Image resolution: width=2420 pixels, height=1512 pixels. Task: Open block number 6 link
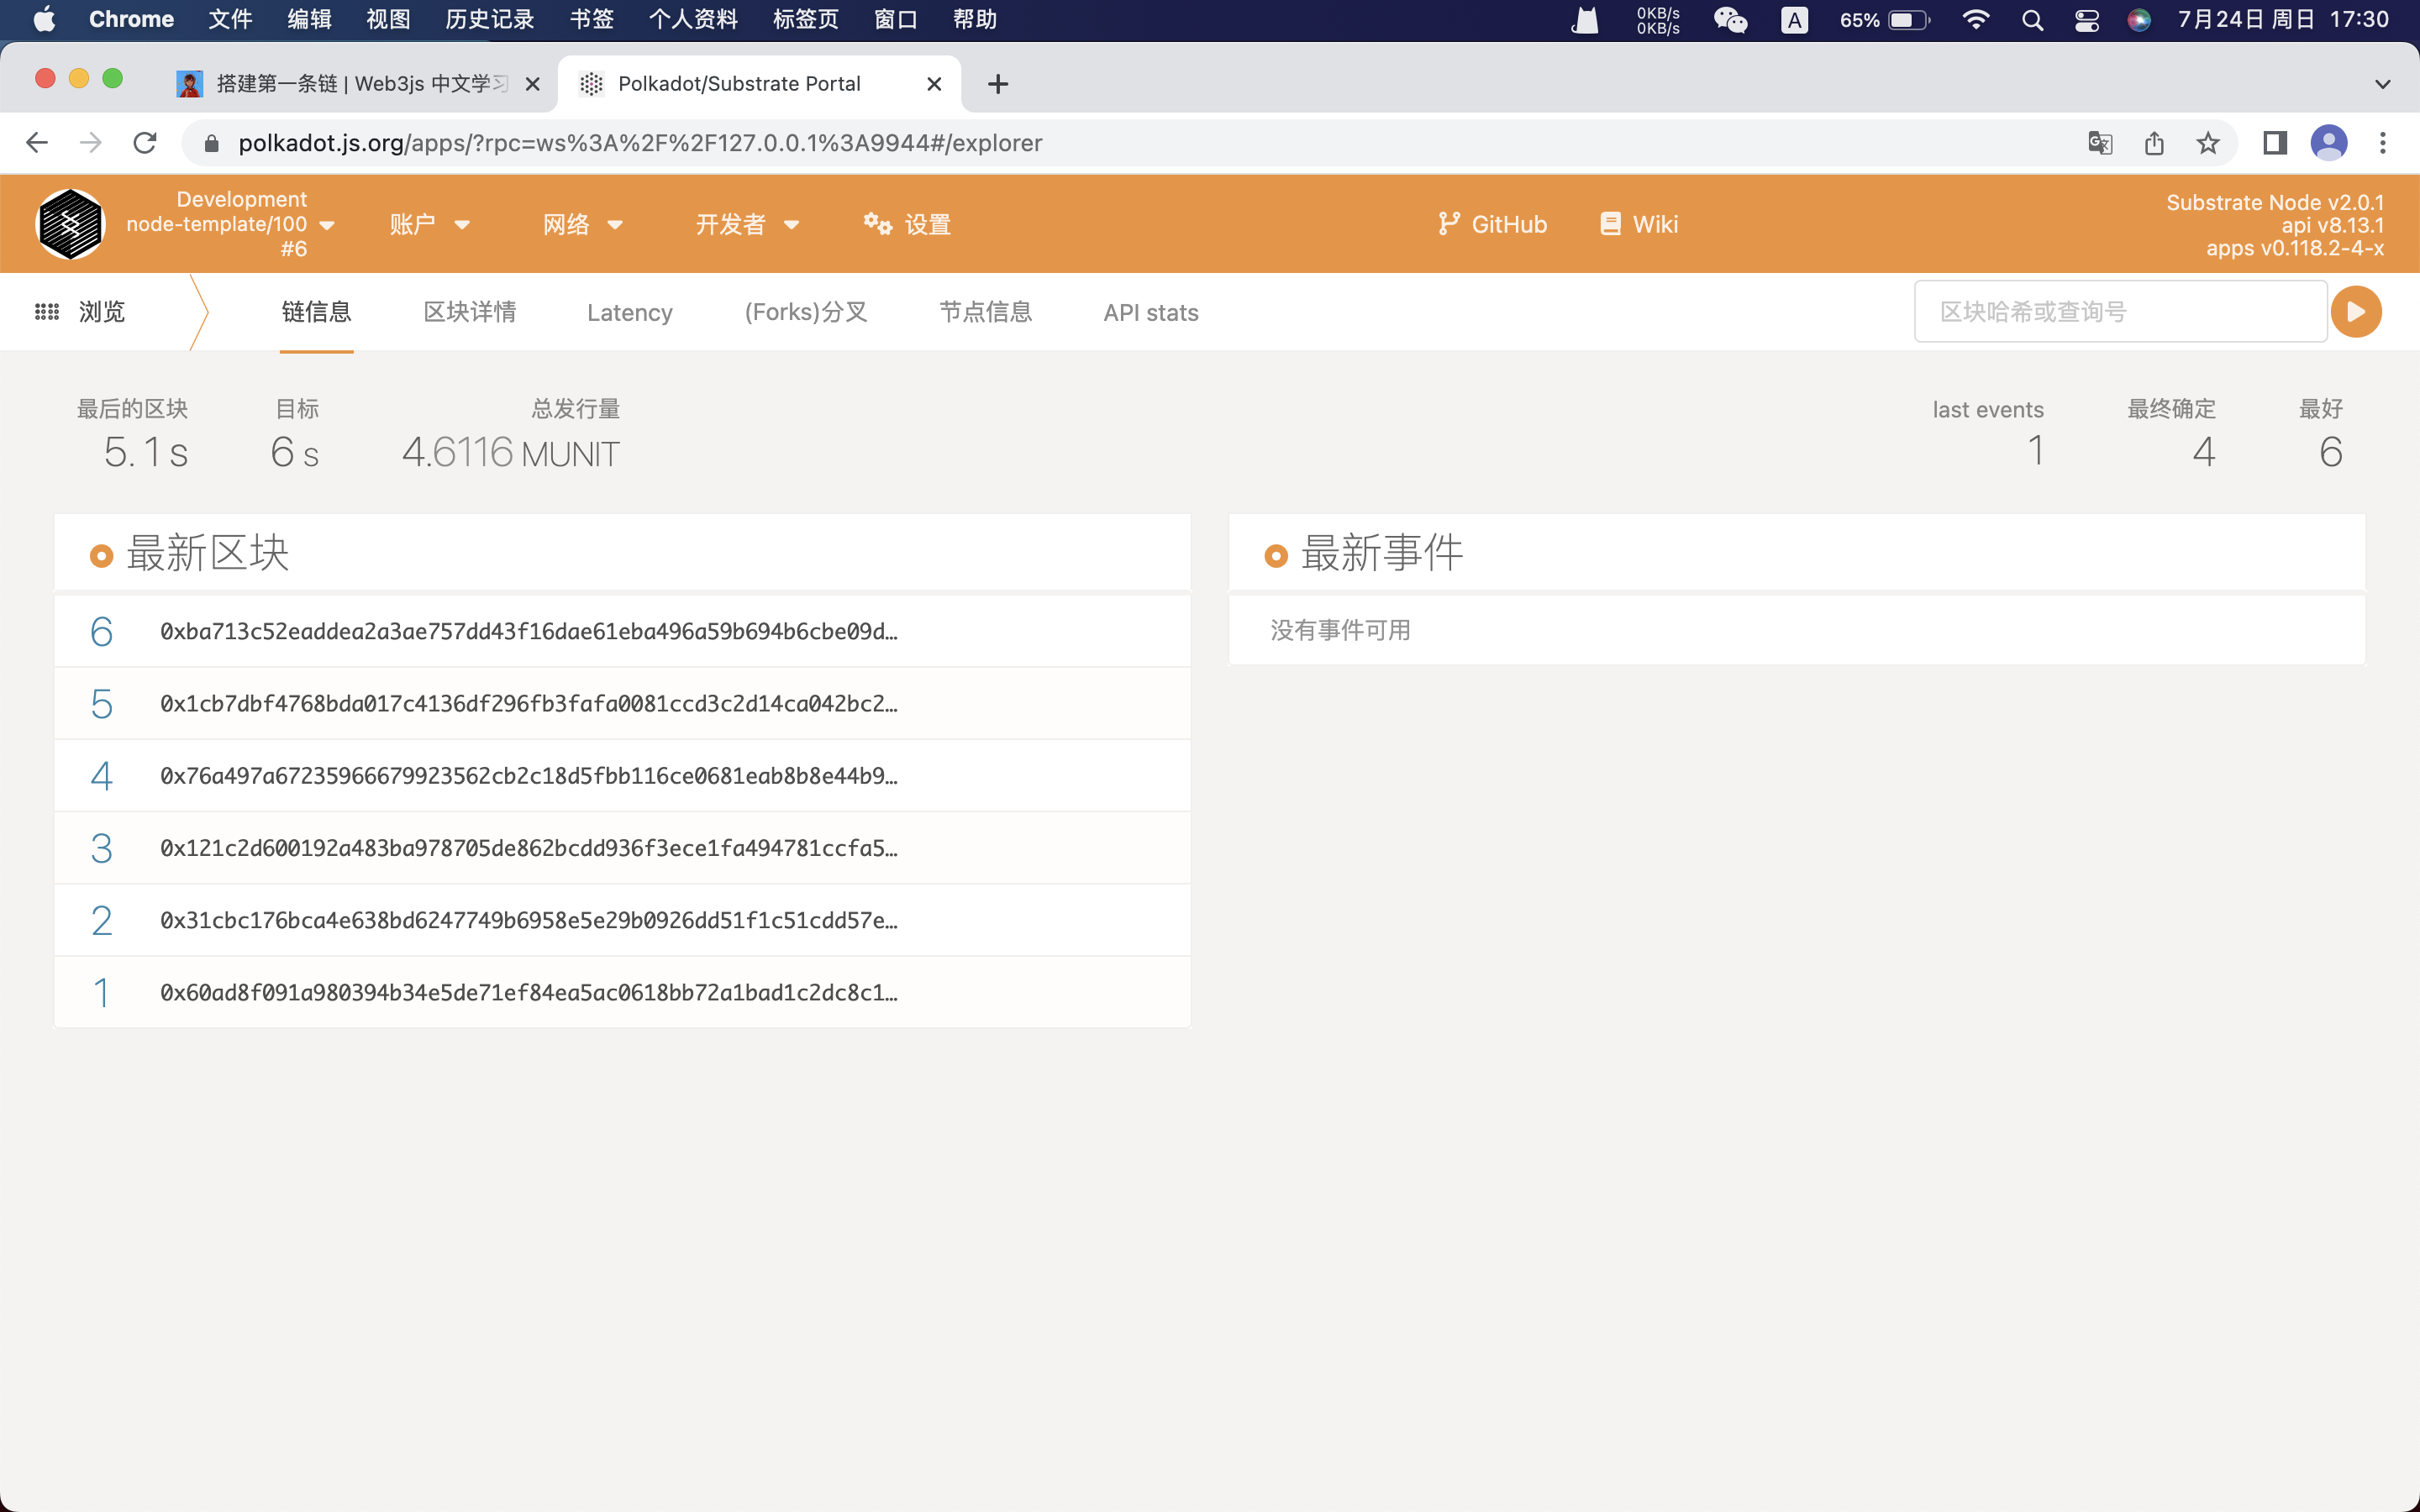101,631
